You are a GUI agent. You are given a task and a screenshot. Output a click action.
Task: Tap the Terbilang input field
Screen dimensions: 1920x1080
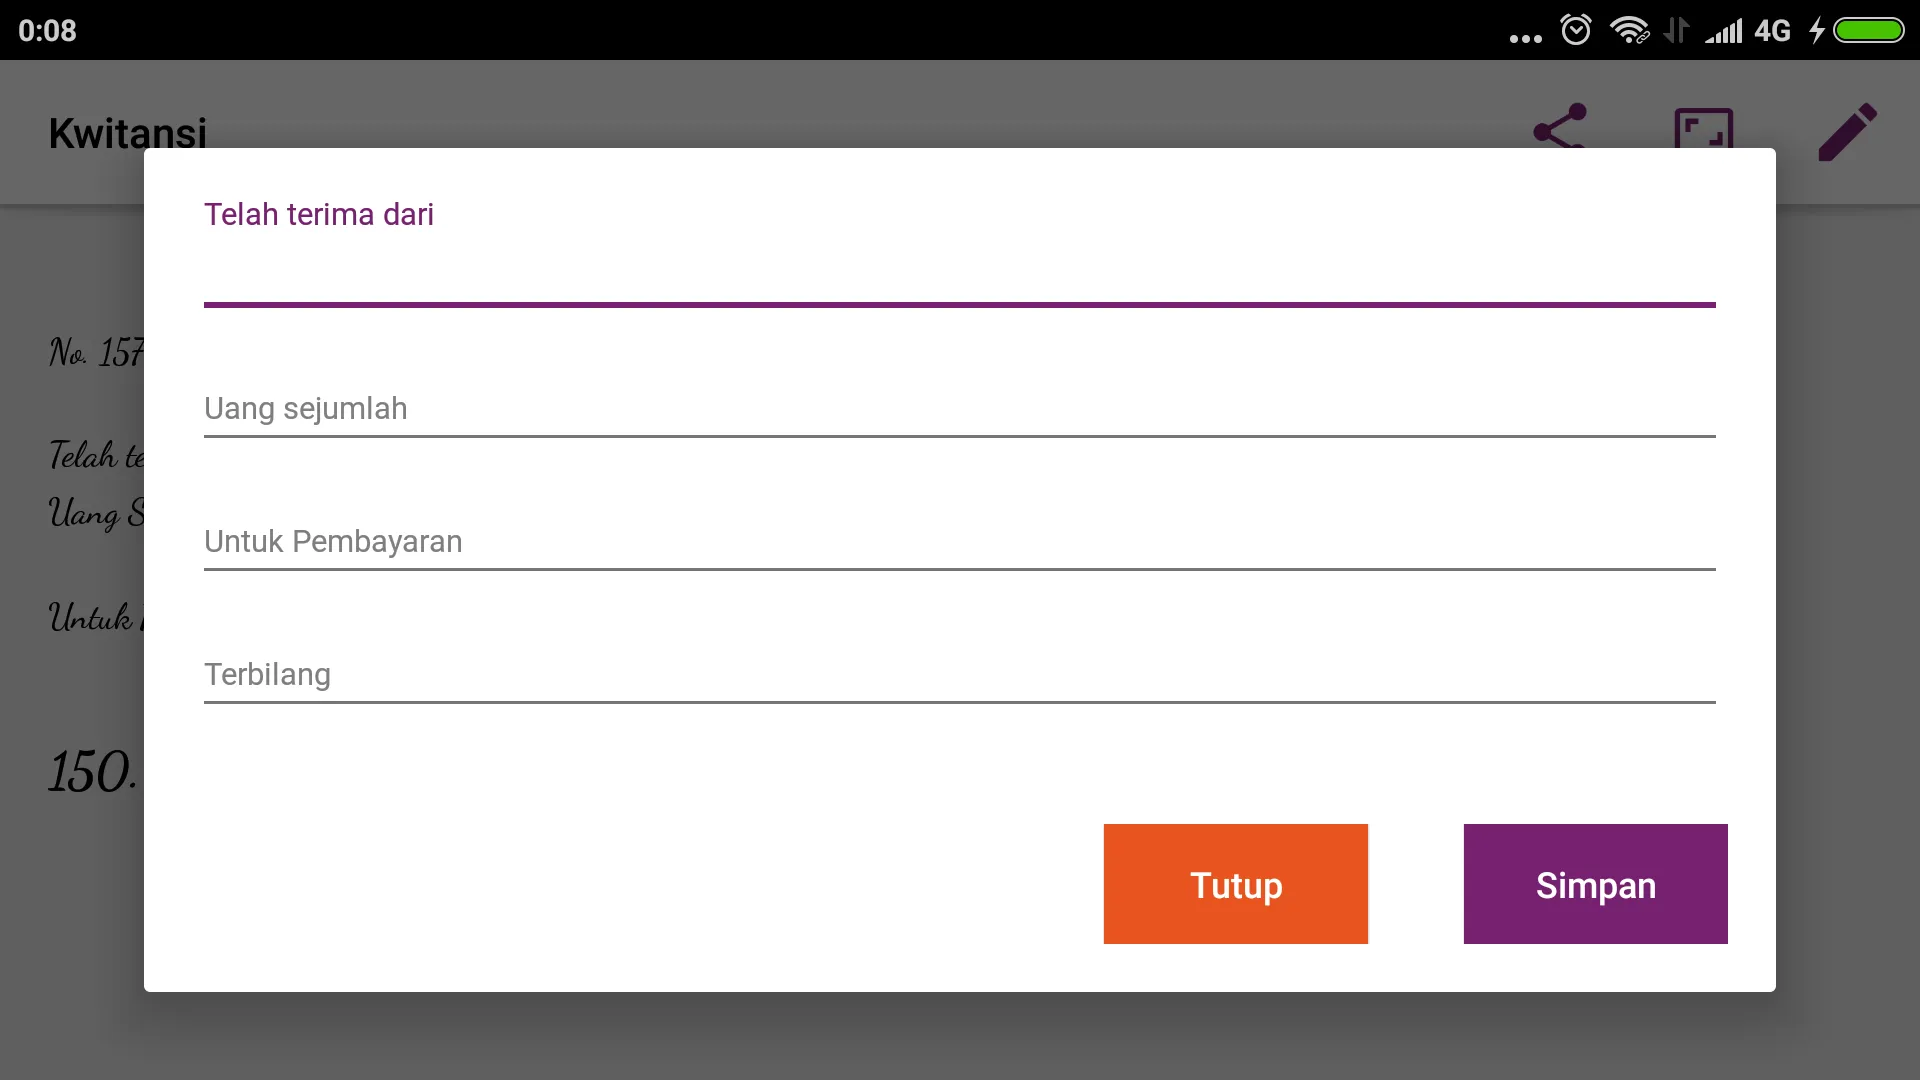click(960, 674)
